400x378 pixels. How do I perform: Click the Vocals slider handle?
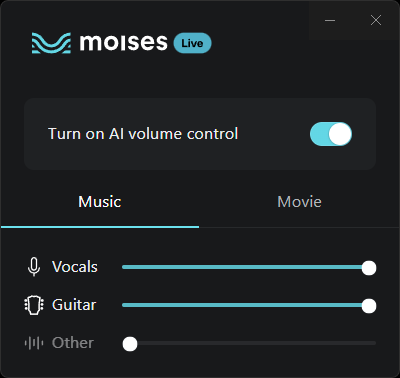pos(369,268)
